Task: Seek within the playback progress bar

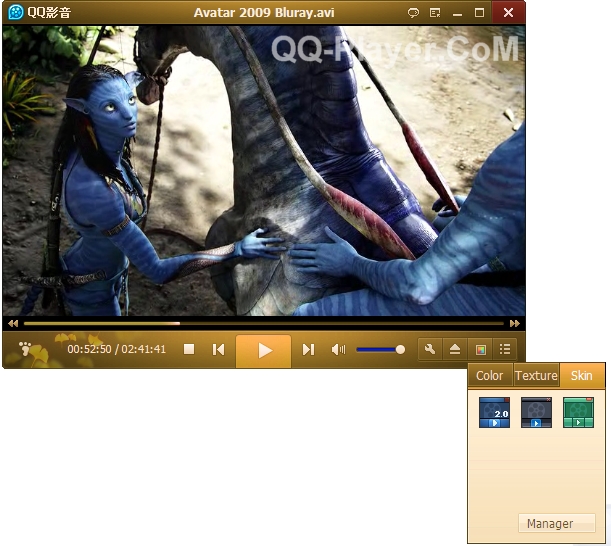Action: pos(264,323)
